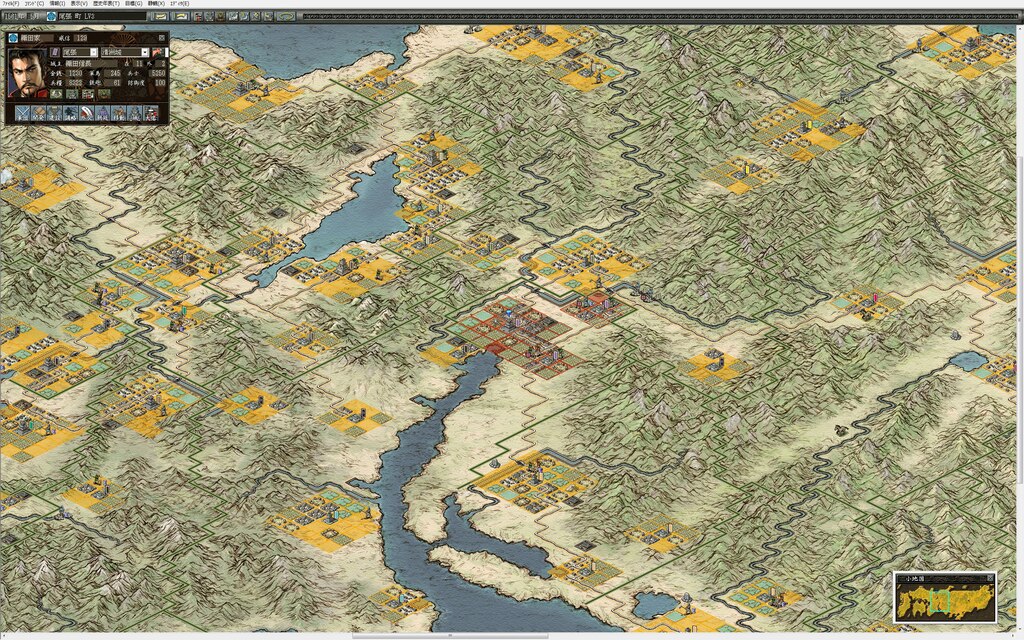1024x640 pixels.
Task: Click the 威信 value 128
Action: coord(80,38)
